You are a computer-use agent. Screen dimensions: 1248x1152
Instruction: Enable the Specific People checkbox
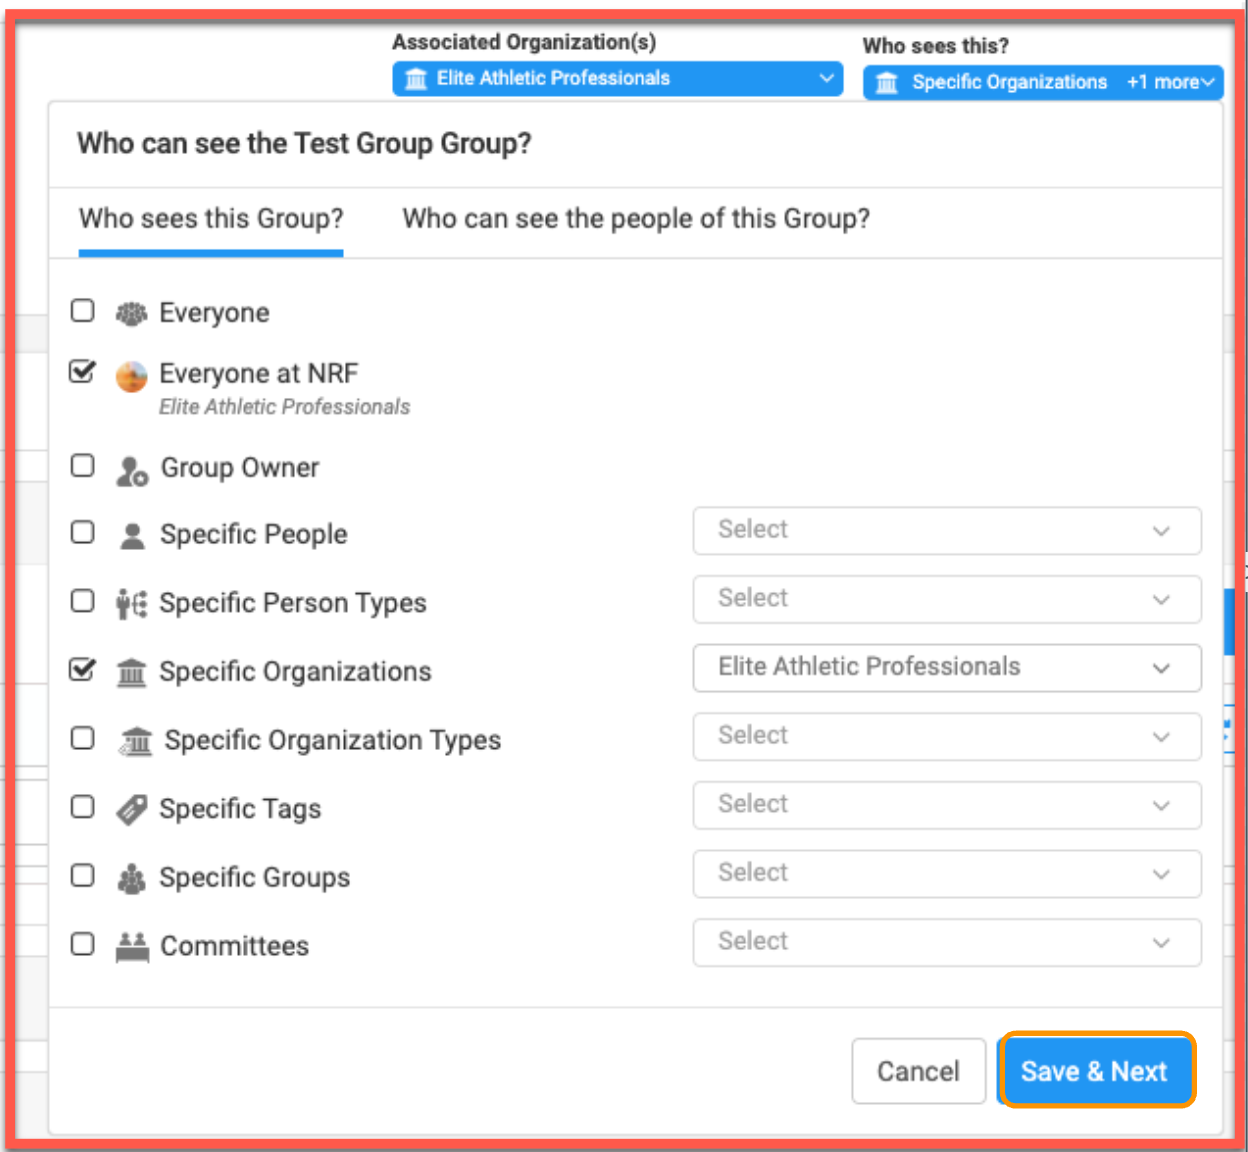[x=82, y=532]
